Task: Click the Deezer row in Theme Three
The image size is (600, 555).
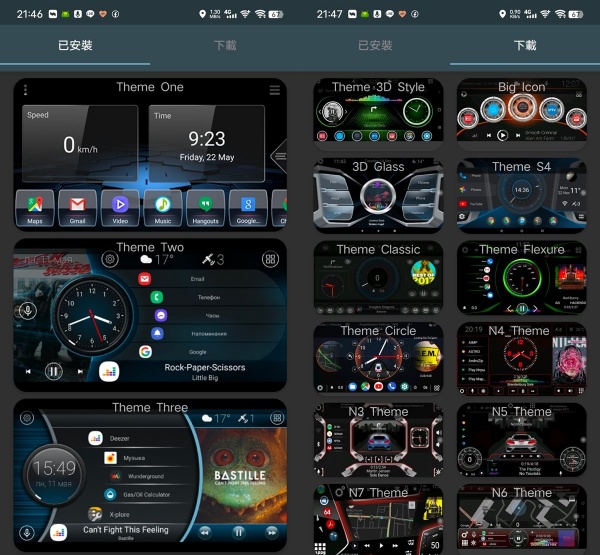Action: pos(140,438)
